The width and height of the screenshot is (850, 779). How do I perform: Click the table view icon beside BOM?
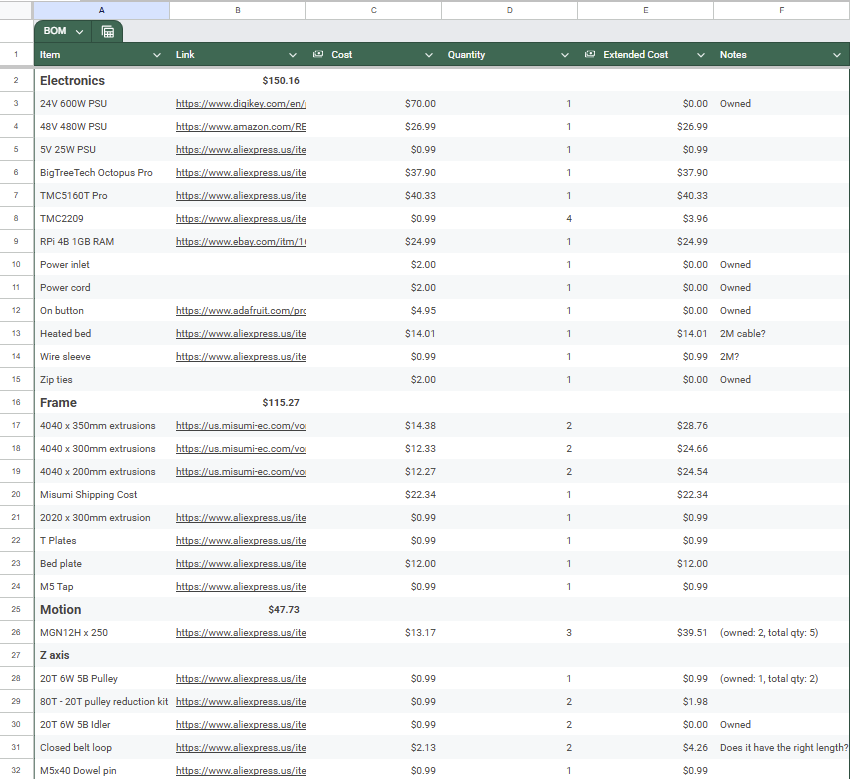[107, 31]
